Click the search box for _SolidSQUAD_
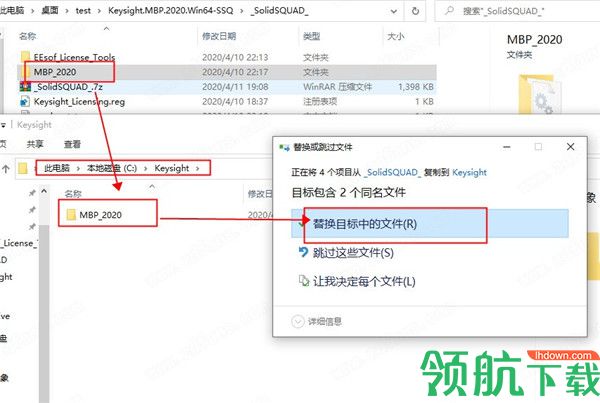This screenshot has height=403, width=600. pyautogui.click(x=517, y=11)
